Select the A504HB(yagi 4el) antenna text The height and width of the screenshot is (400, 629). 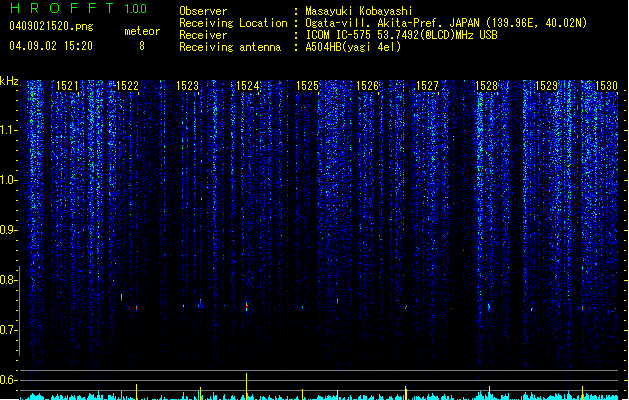tap(353, 47)
